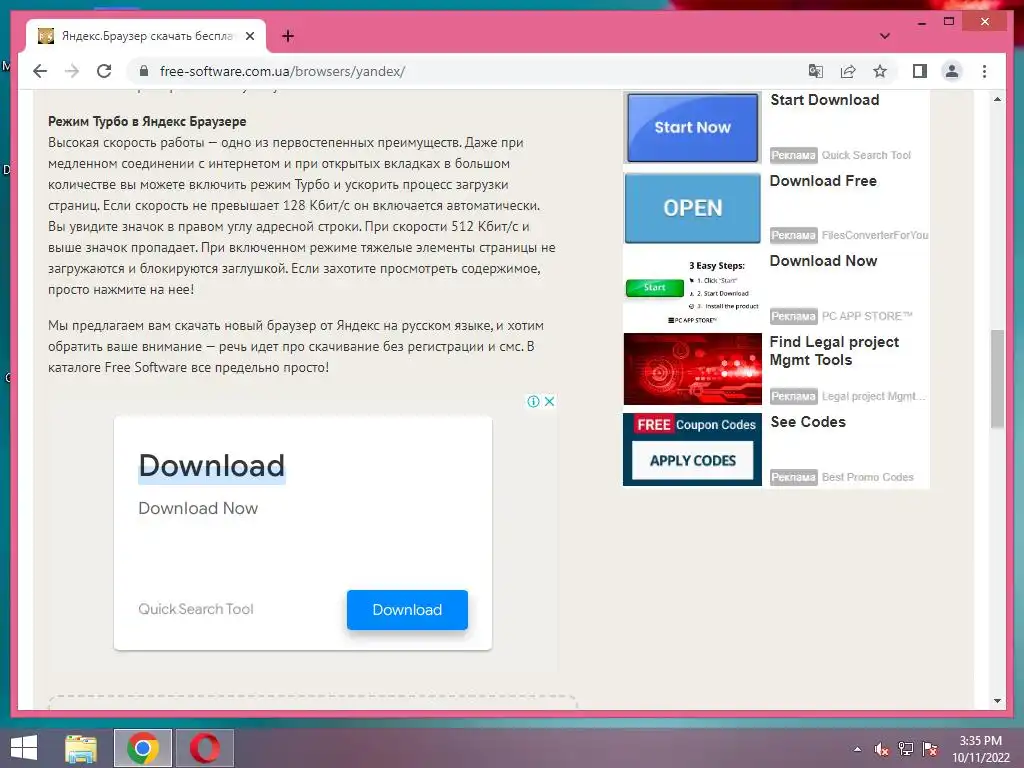The width and height of the screenshot is (1024, 768).
Task: View site security lock icon
Action: click(x=144, y=71)
